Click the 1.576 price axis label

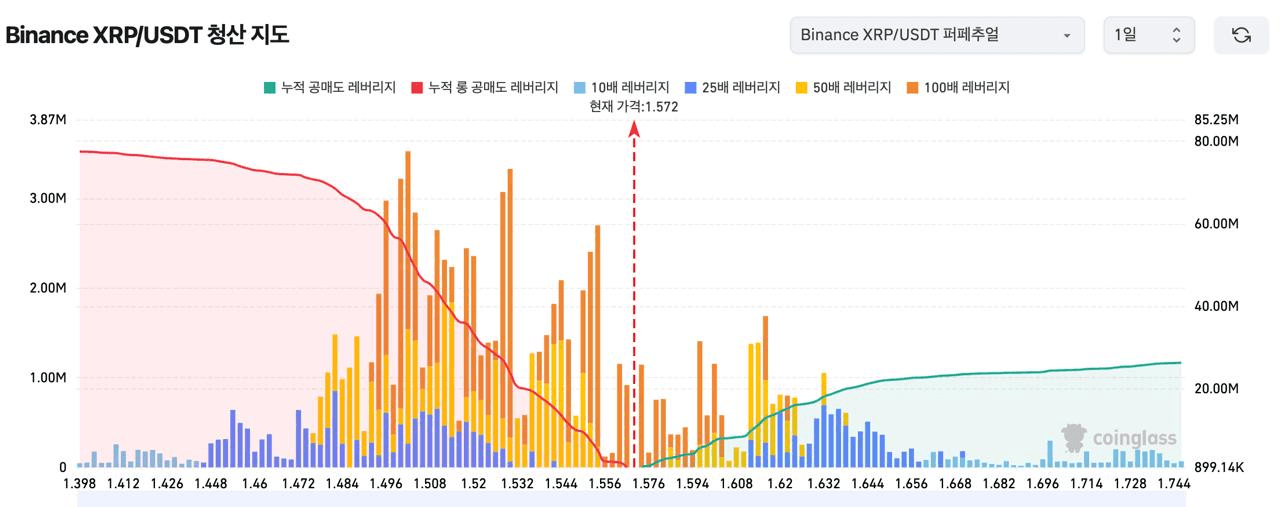pyautogui.click(x=648, y=484)
